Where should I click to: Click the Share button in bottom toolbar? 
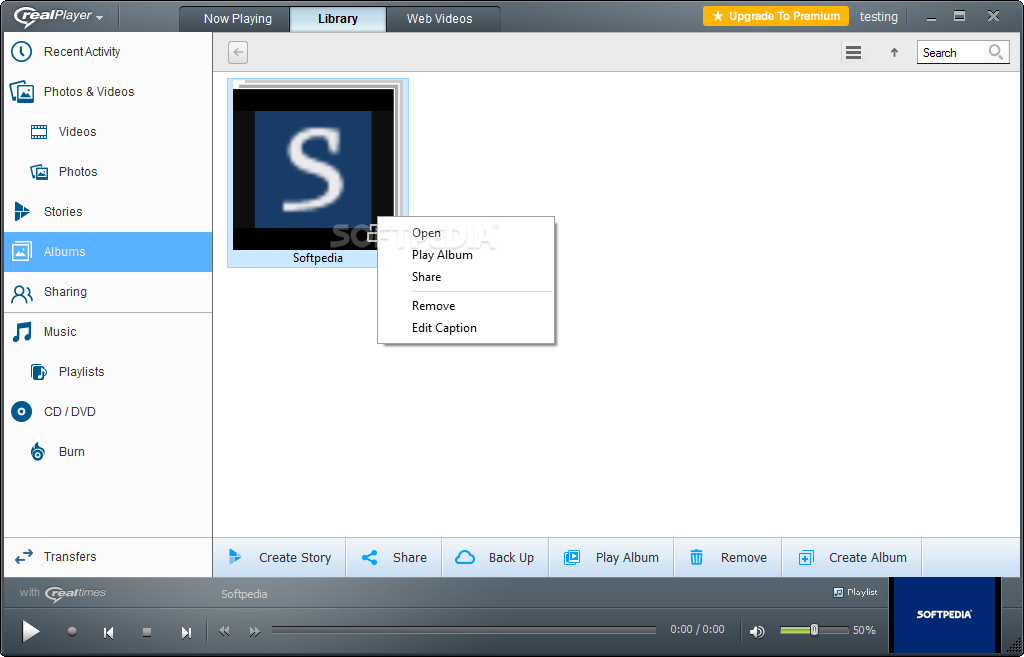click(394, 558)
